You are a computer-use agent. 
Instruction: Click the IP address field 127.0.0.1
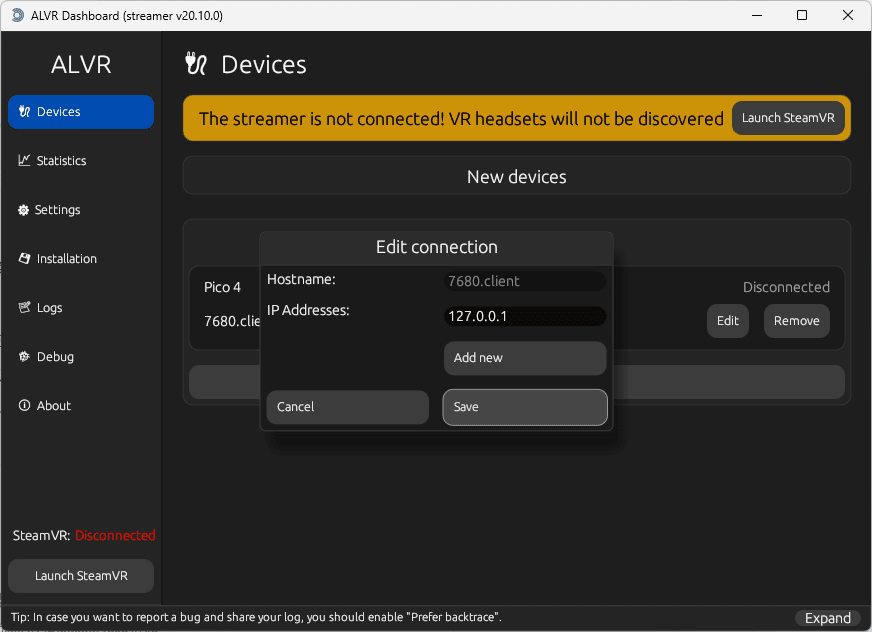click(524, 317)
